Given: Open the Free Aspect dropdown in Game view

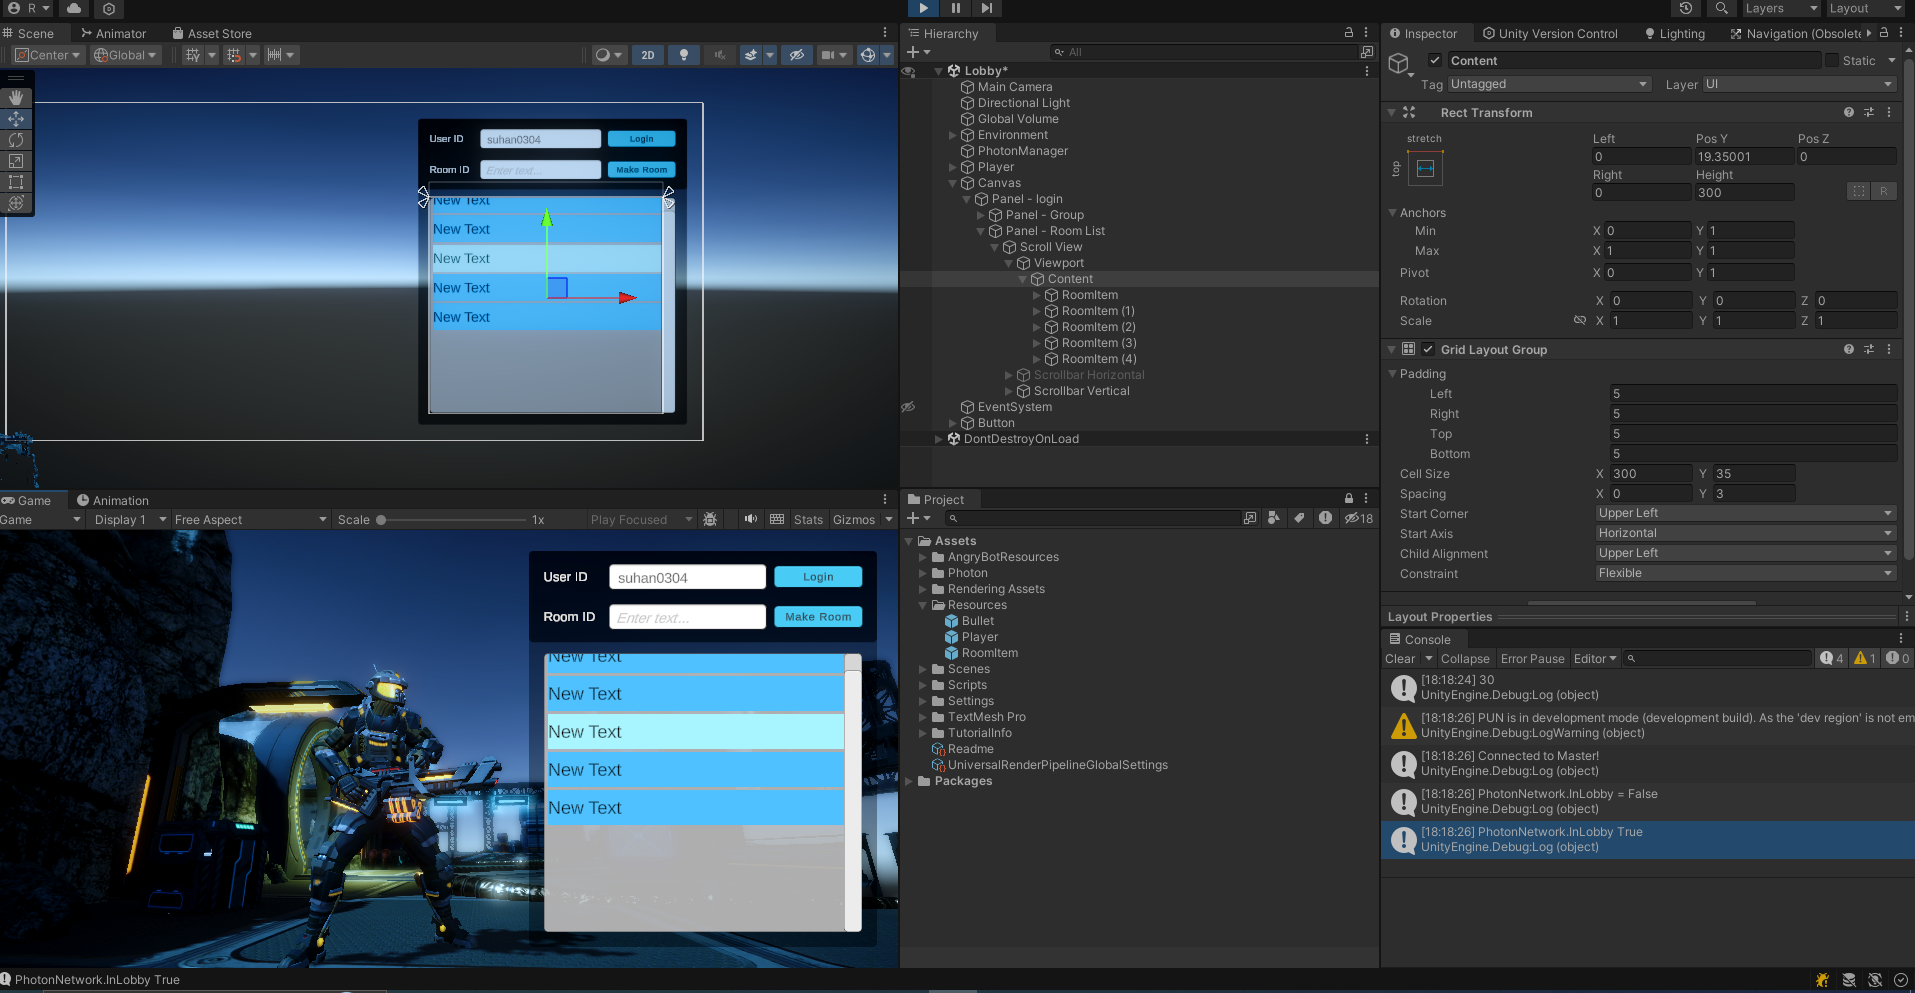Looking at the screenshot, I should 251,520.
